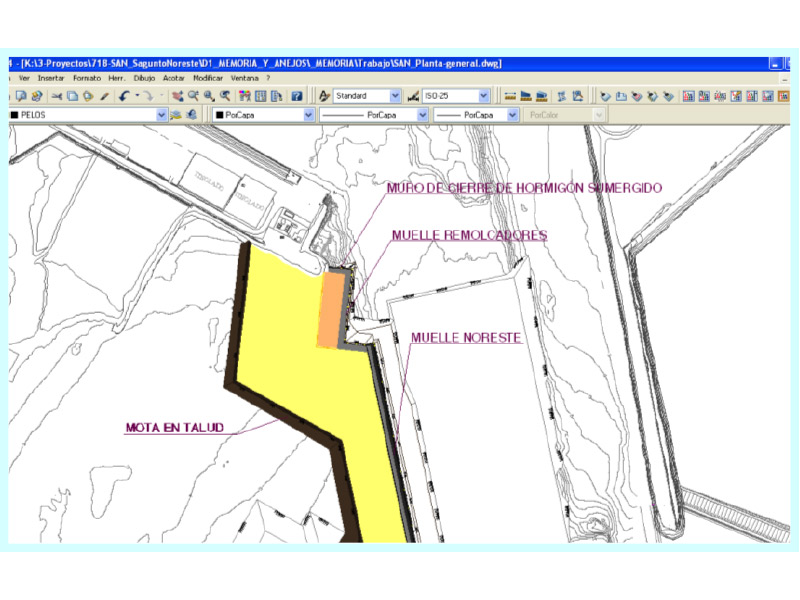Viewport: 800px width, 600px height.
Task: Click the copy icon in the toolbar
Action: (72, 96)
